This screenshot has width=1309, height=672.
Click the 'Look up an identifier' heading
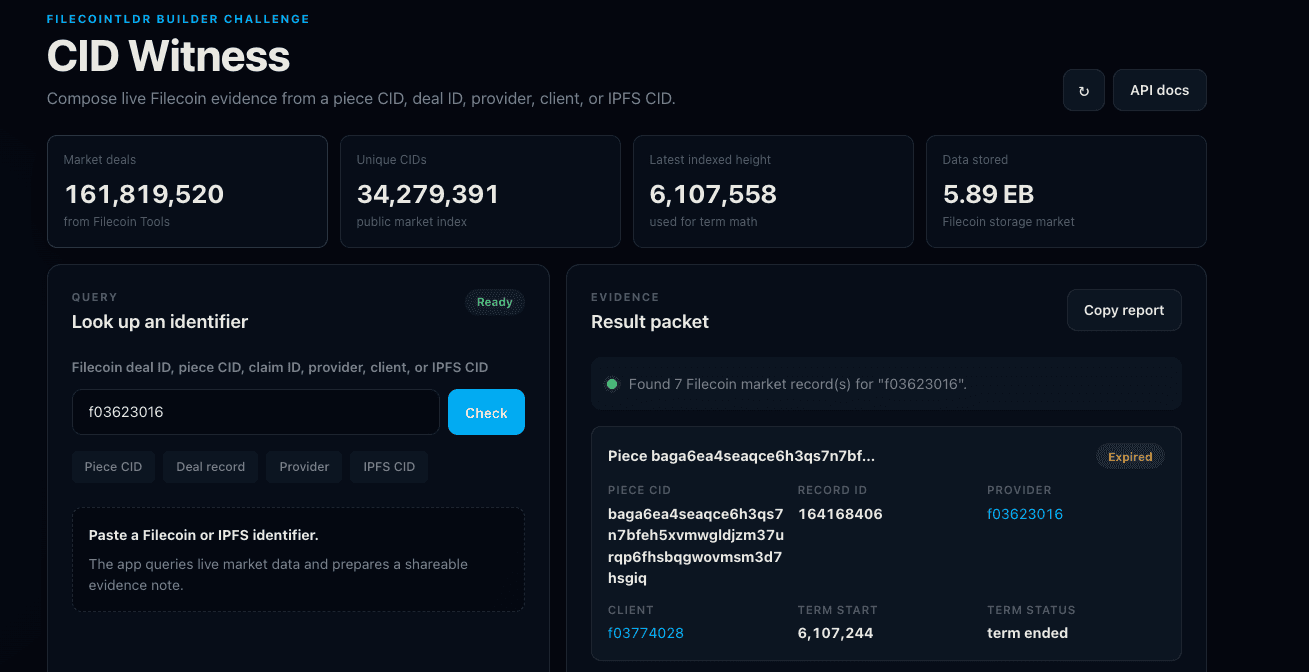click(x=160, y=322)
